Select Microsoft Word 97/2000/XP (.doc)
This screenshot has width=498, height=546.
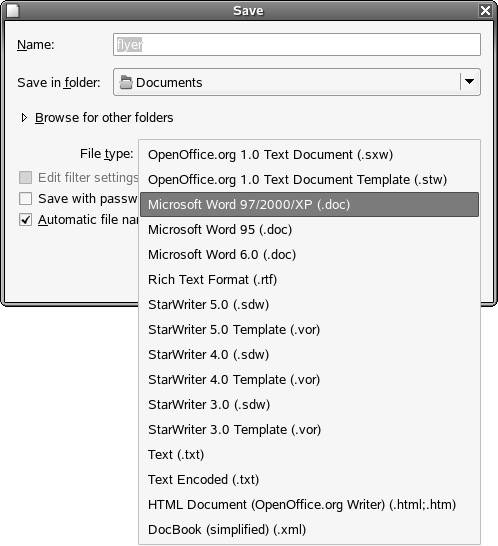(309, 204)
